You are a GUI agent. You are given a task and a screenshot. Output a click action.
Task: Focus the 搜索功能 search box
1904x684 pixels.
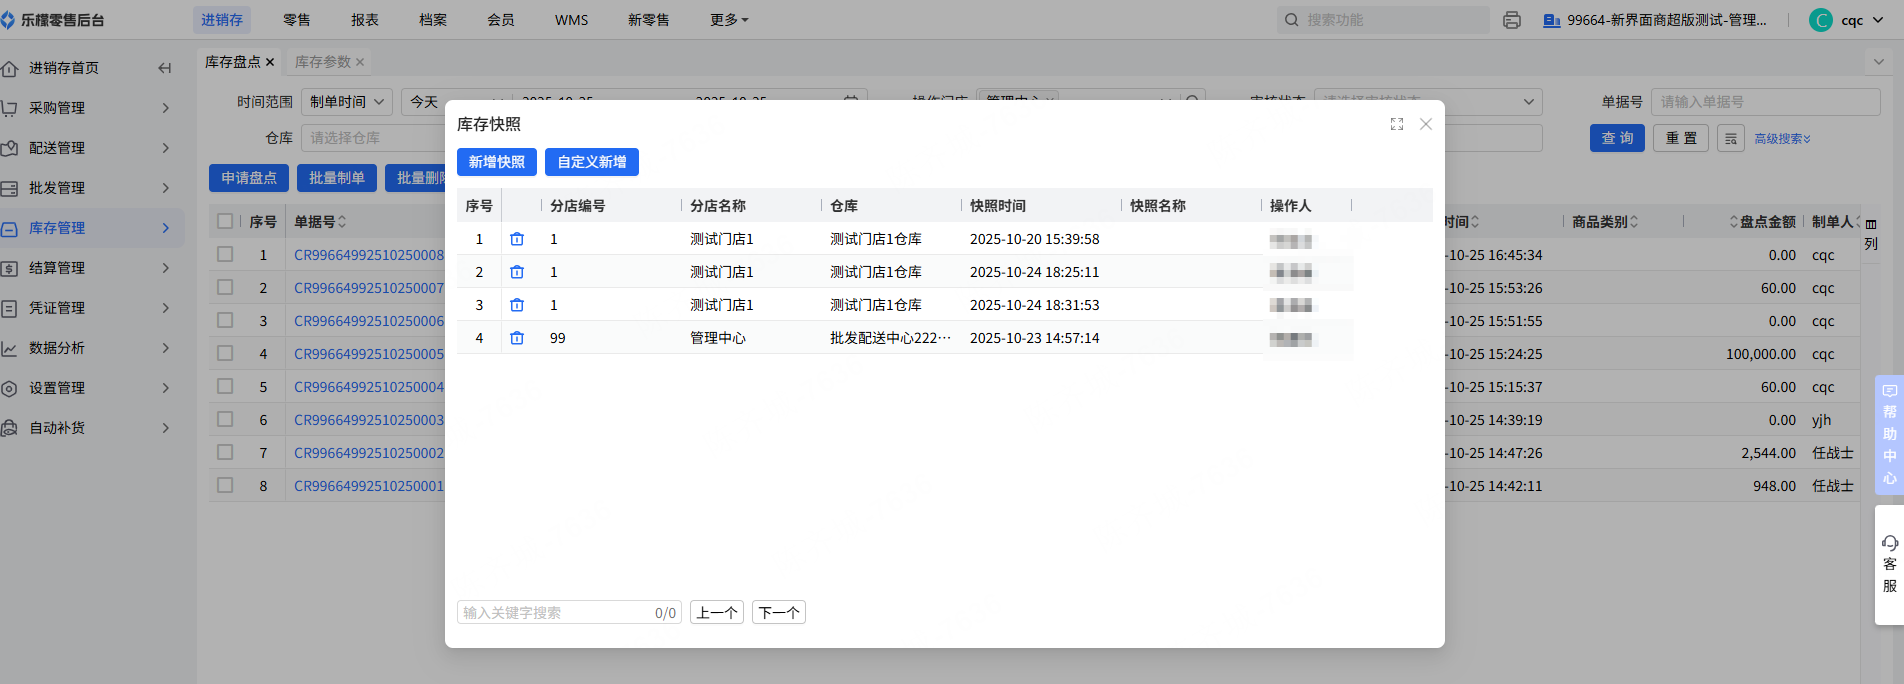[x=1383, y=20]
